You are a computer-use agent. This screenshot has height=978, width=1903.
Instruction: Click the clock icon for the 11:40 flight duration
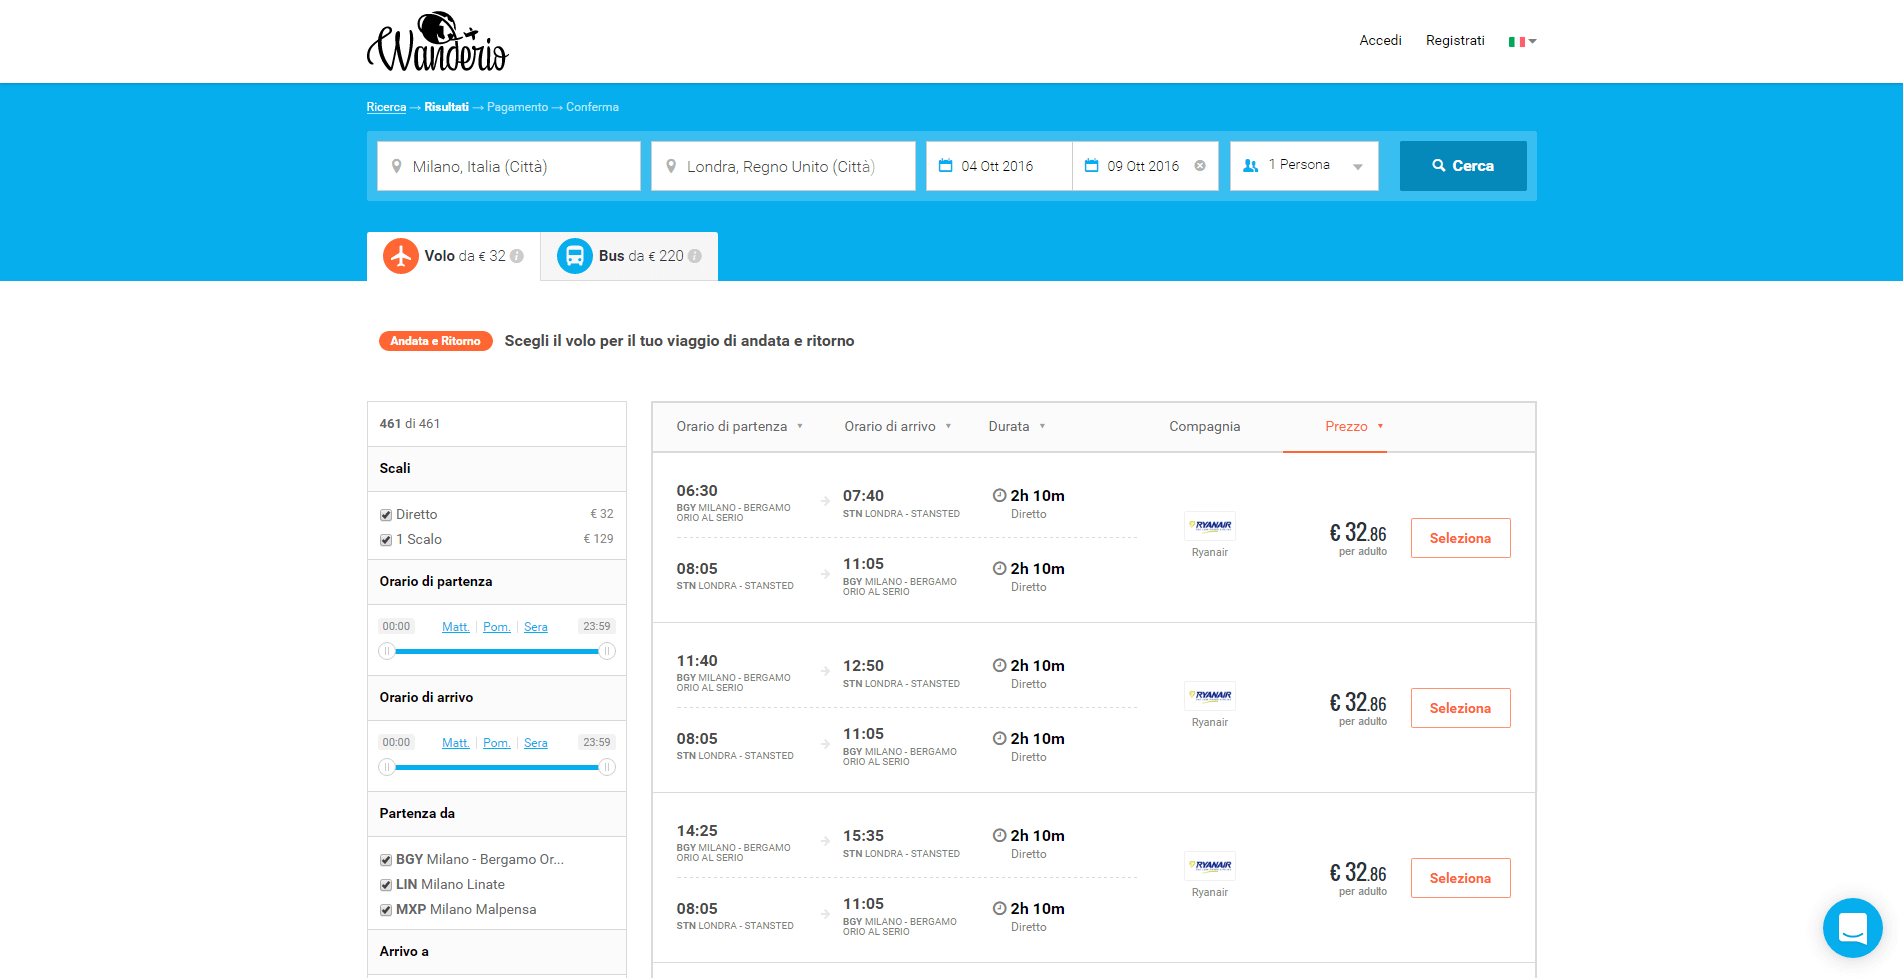point(999,665)
